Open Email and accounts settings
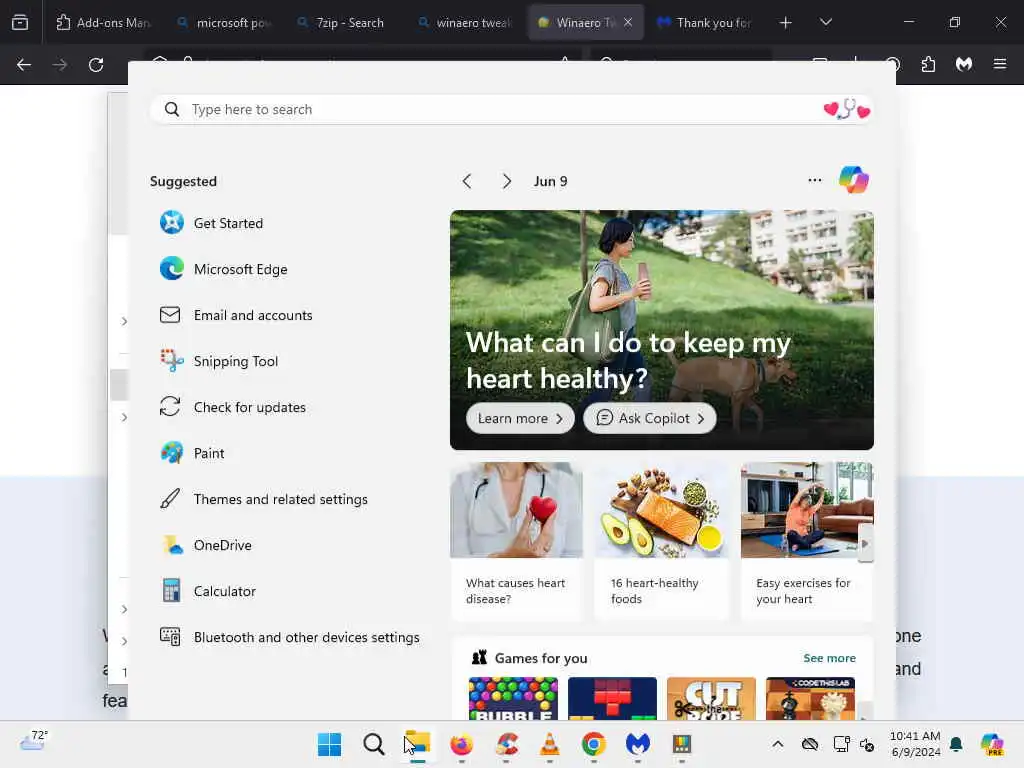1024x768 pixels. click(x=236, y=315)
